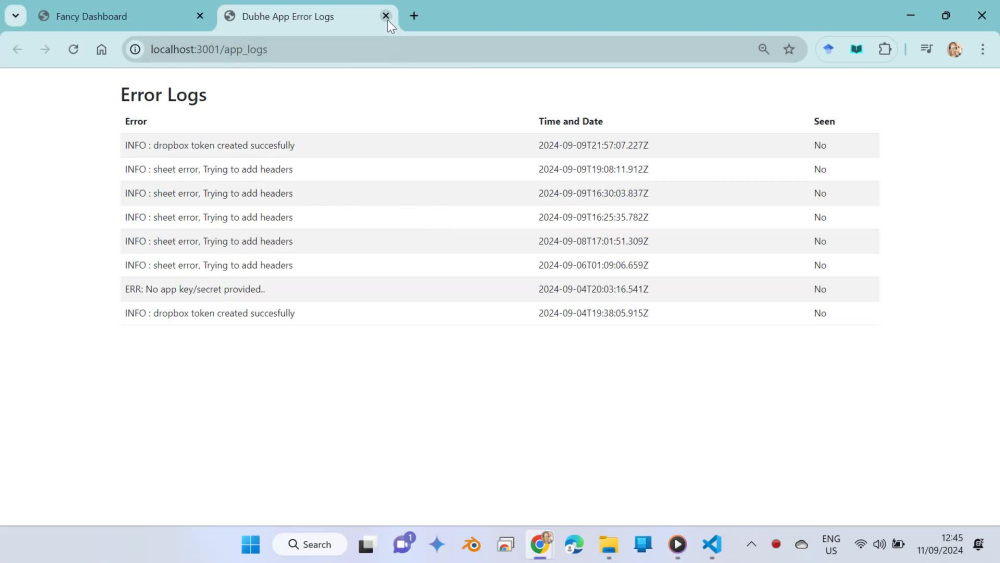Open Google Chrome taskbar icon
1000x563 pixels.
tap(540, 545)
